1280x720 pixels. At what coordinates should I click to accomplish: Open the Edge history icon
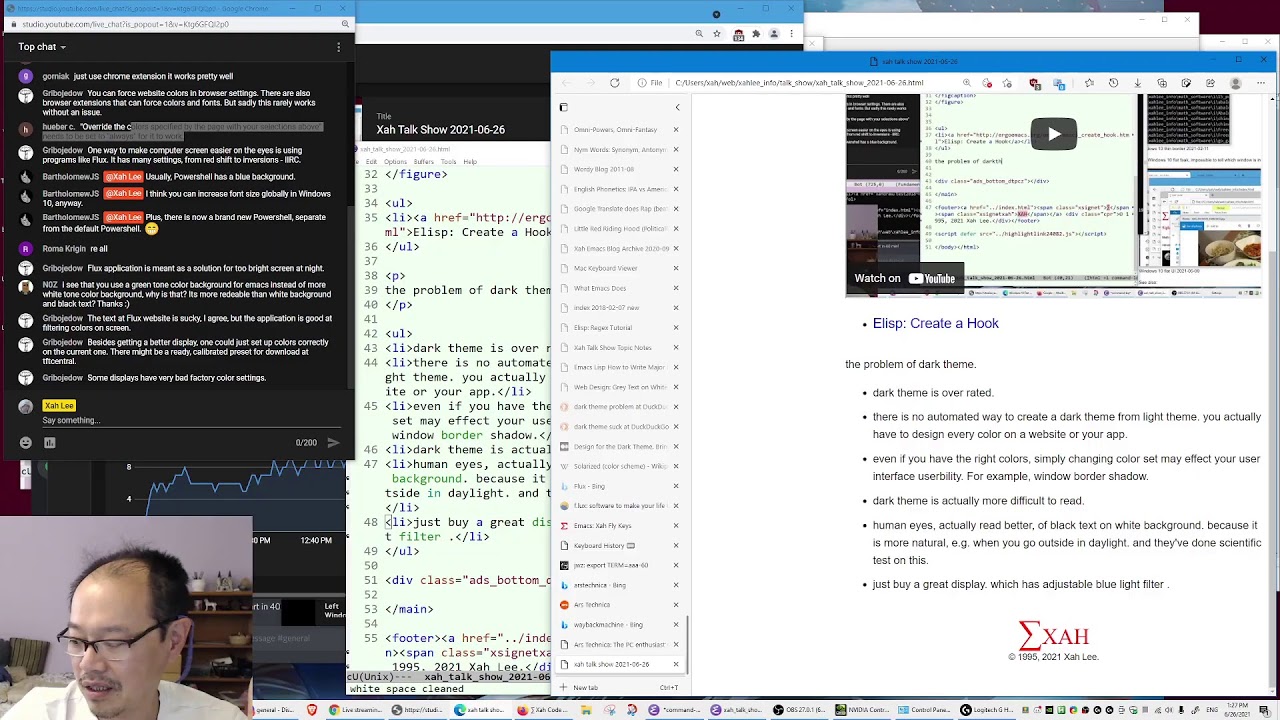point(1113,83)
